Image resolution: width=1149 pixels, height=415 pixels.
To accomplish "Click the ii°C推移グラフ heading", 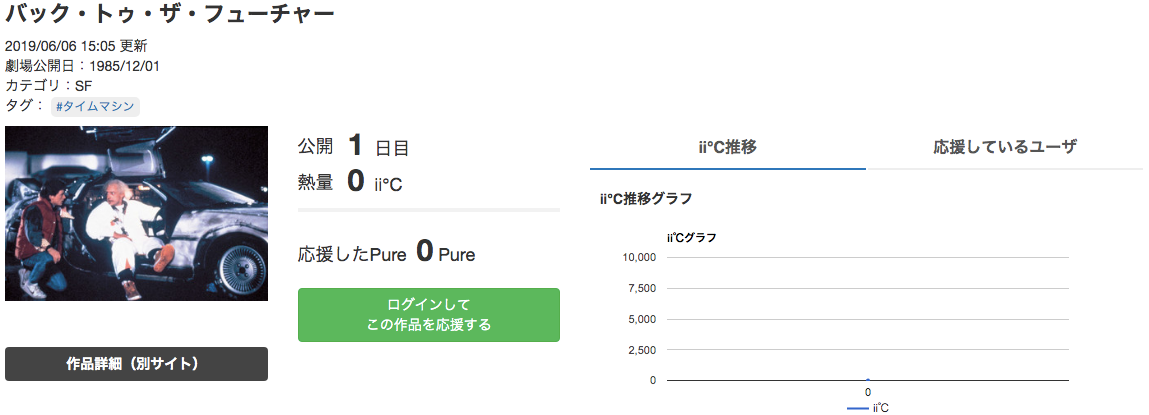I will [646, 199].
